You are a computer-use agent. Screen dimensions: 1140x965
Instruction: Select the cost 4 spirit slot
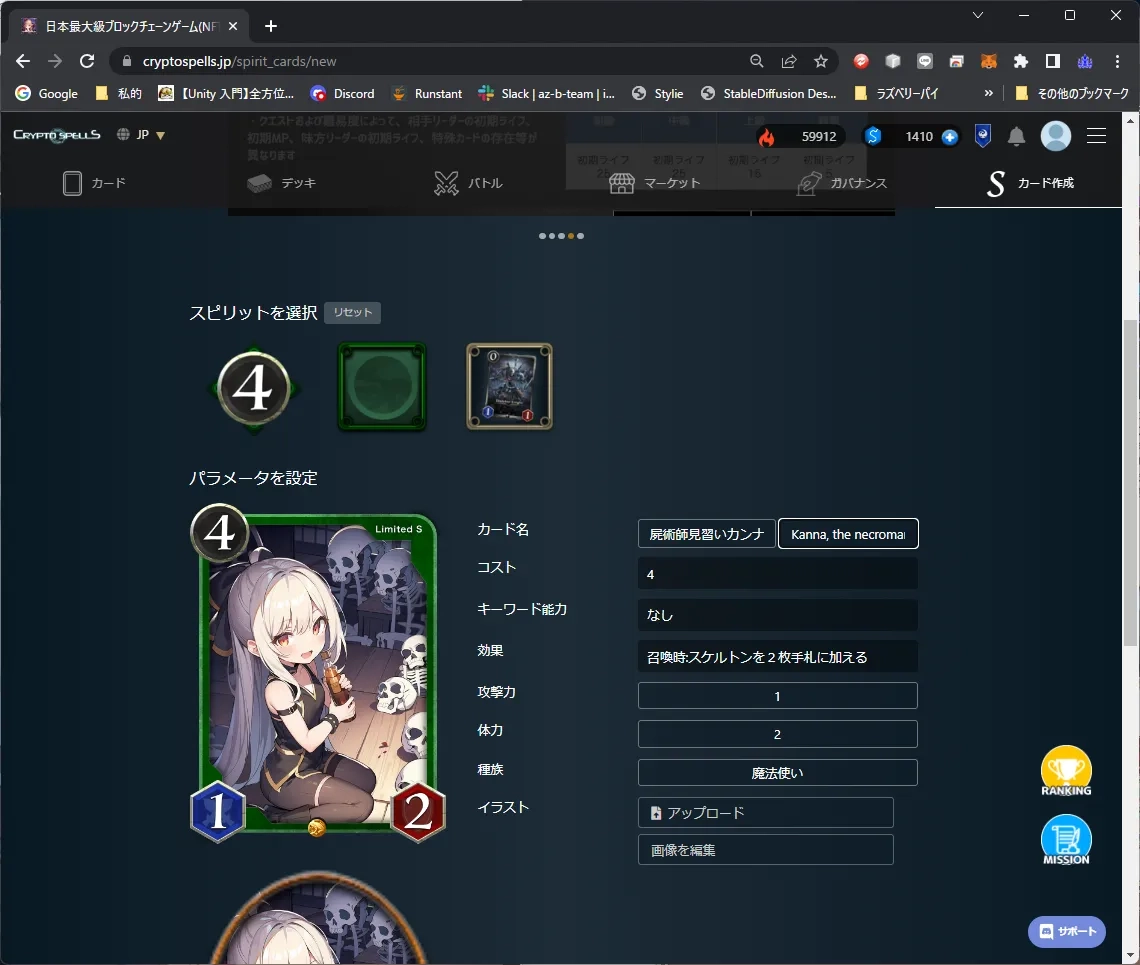(252, 388)
